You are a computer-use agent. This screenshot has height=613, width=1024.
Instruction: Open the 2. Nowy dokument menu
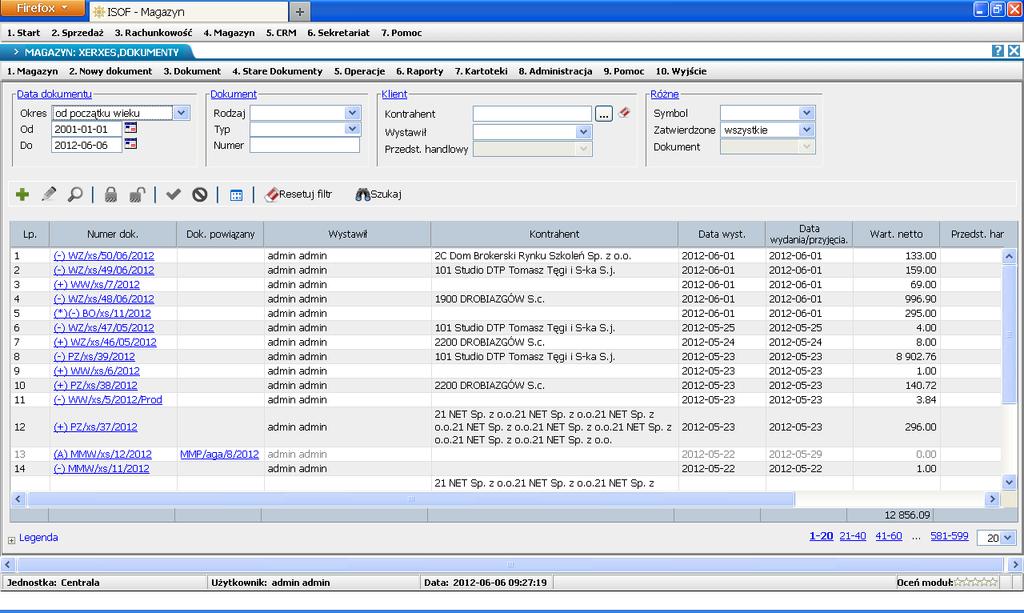(x=110, y=71)
